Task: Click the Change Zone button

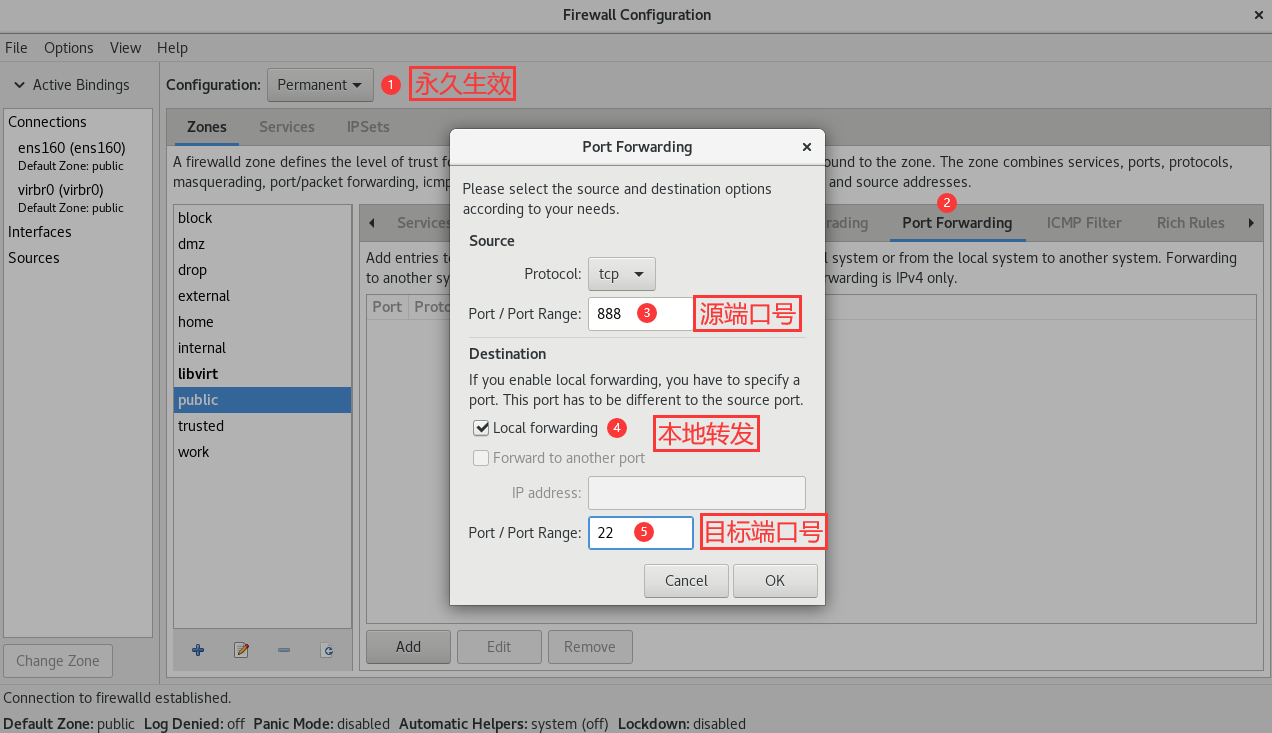Action: point(58,661)
